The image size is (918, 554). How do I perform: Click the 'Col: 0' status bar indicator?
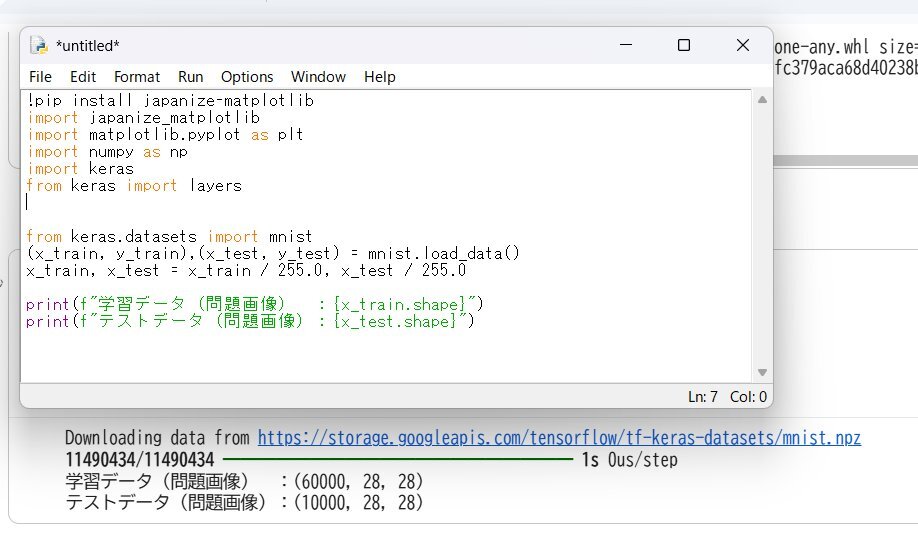tap(748, 397)
